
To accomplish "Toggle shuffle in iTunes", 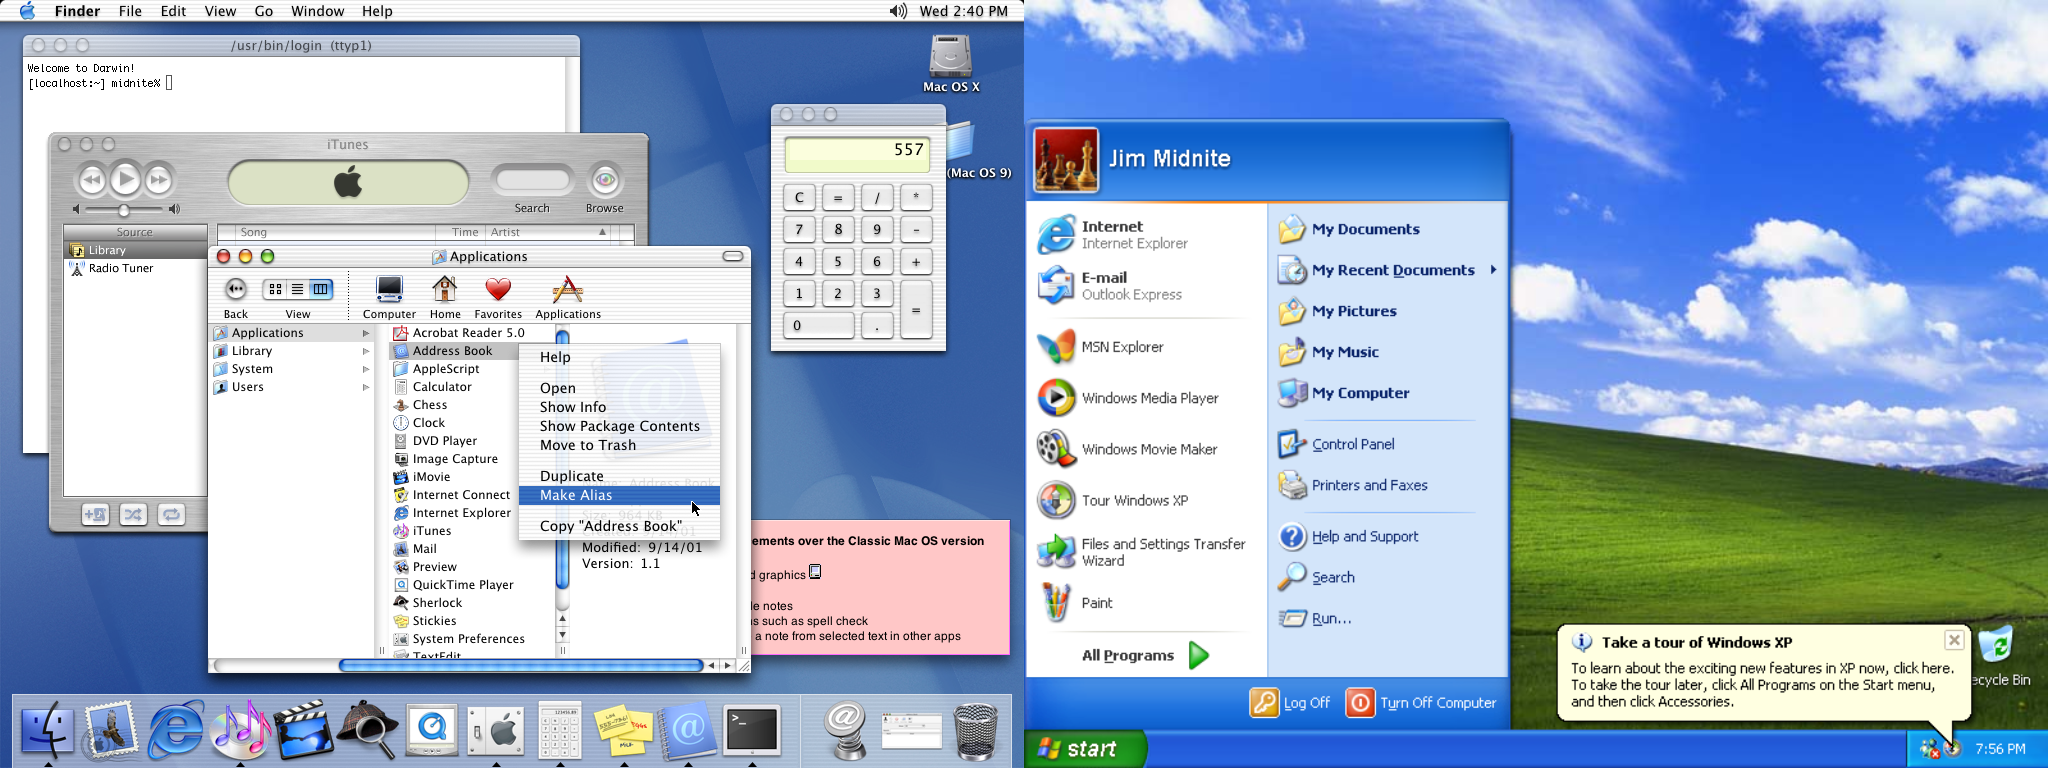I will click(134, 514).
